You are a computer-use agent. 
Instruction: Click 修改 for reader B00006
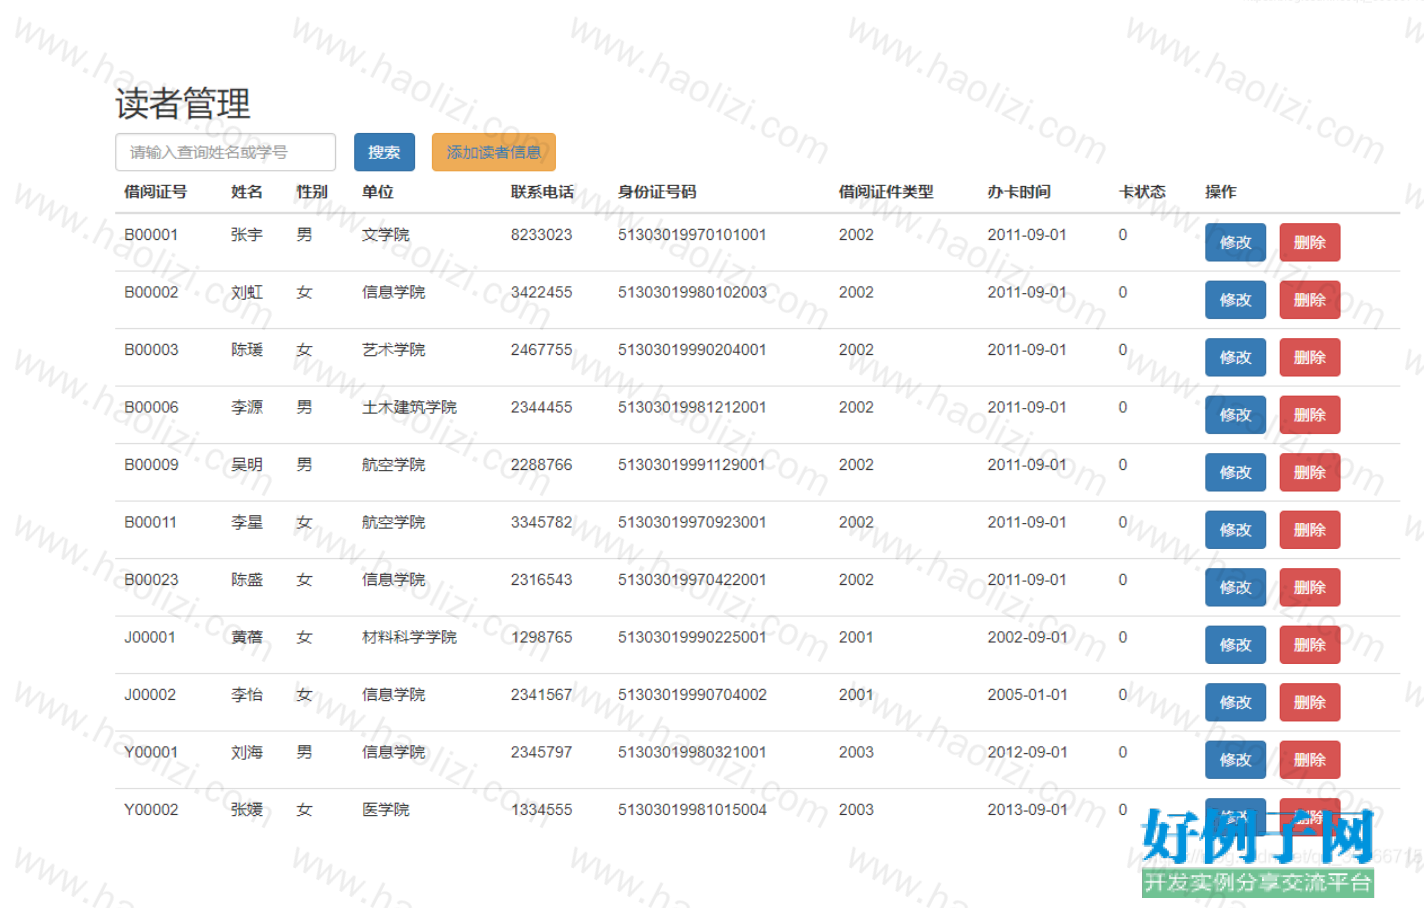[x=1235, y=415]
